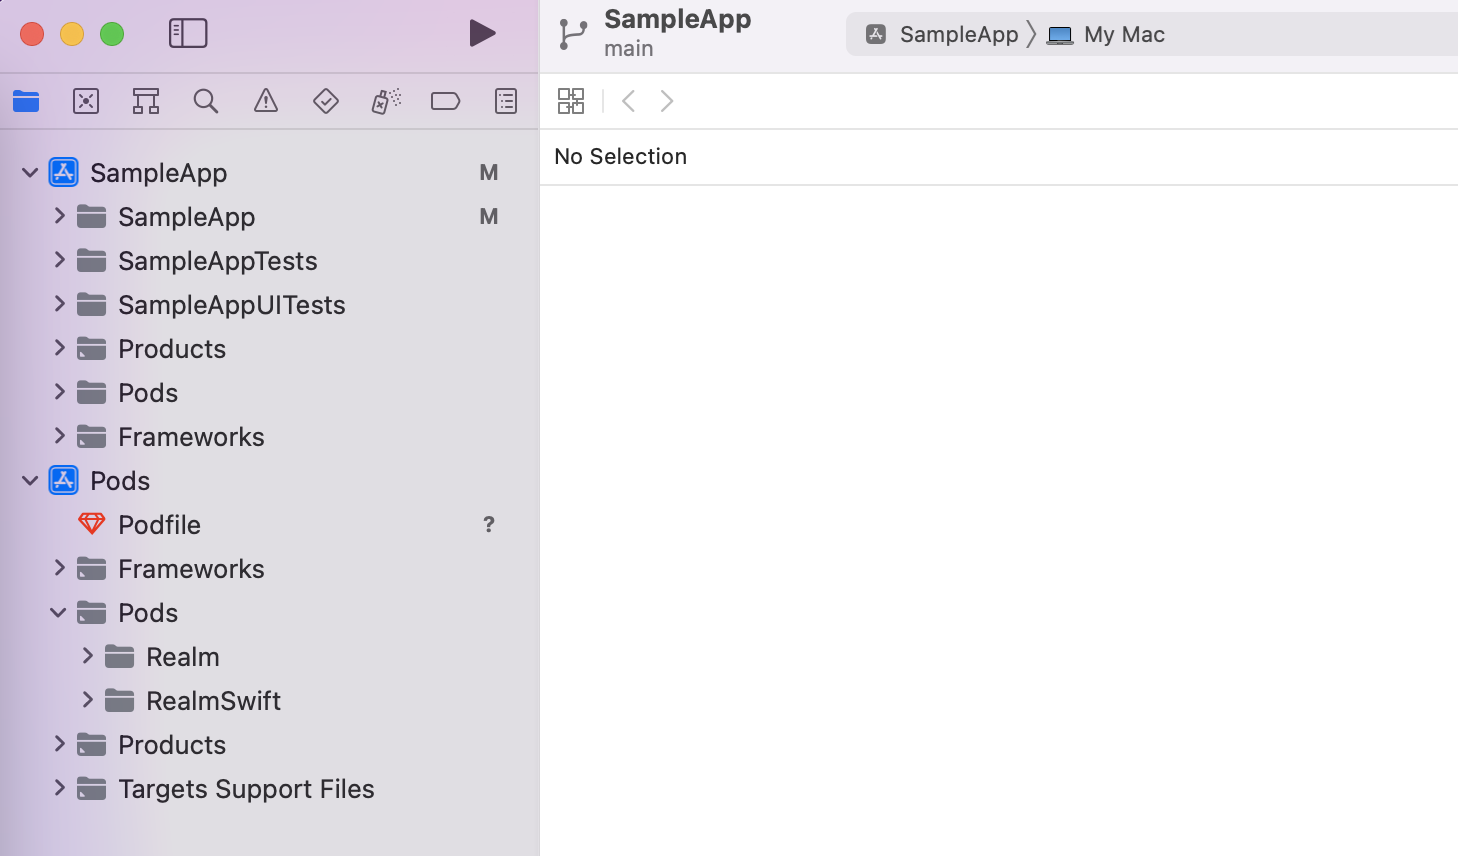Expand Frameworks group under SampleApp project

pyautogui.click(x=60, y=436)
